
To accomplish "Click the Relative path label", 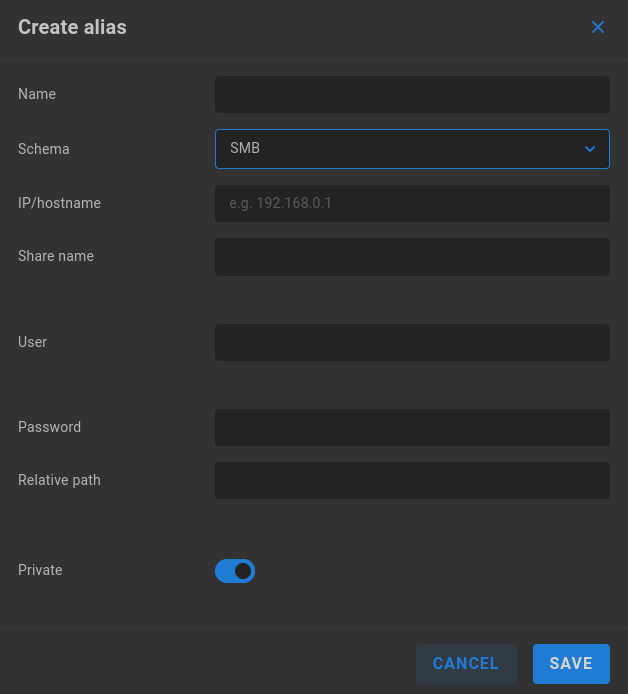I will point(59,480).
